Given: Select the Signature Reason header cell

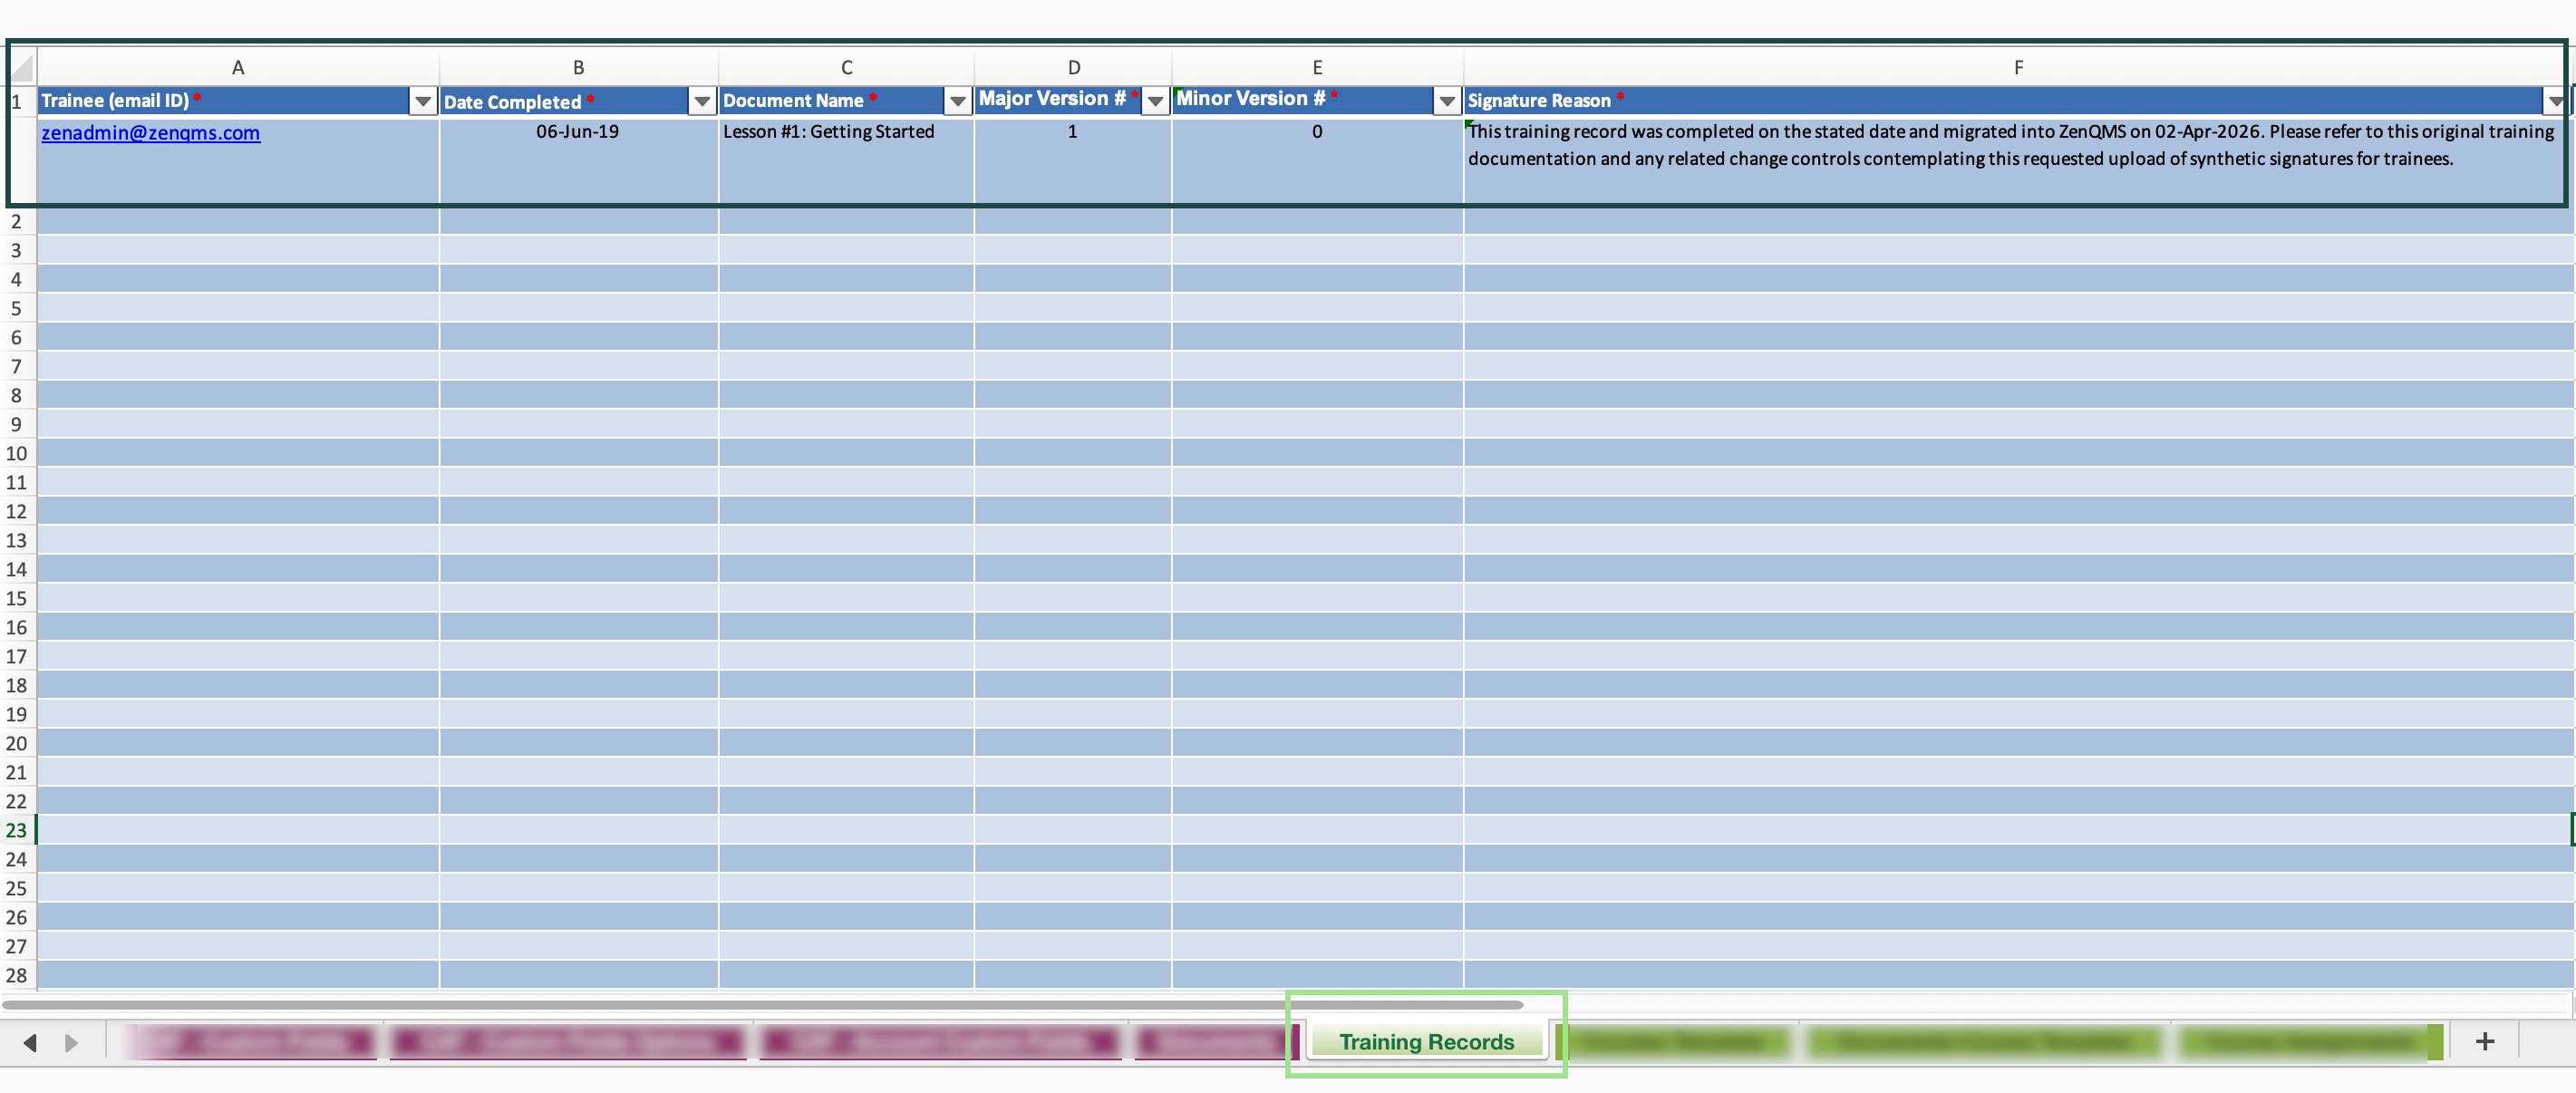Looking at the screenshot, I should click(2018, 101).
